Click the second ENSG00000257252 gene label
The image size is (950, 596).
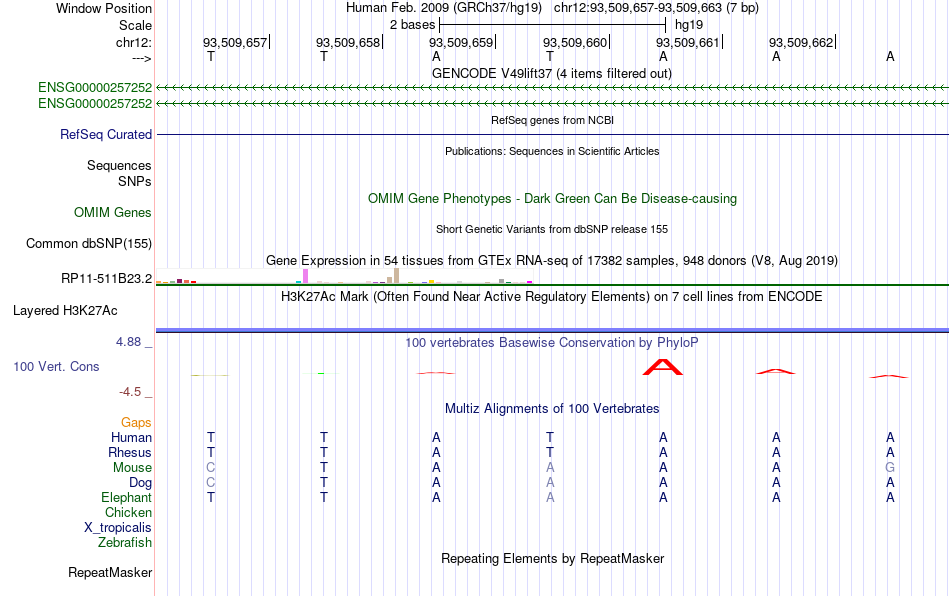click(x=95, y=104)
